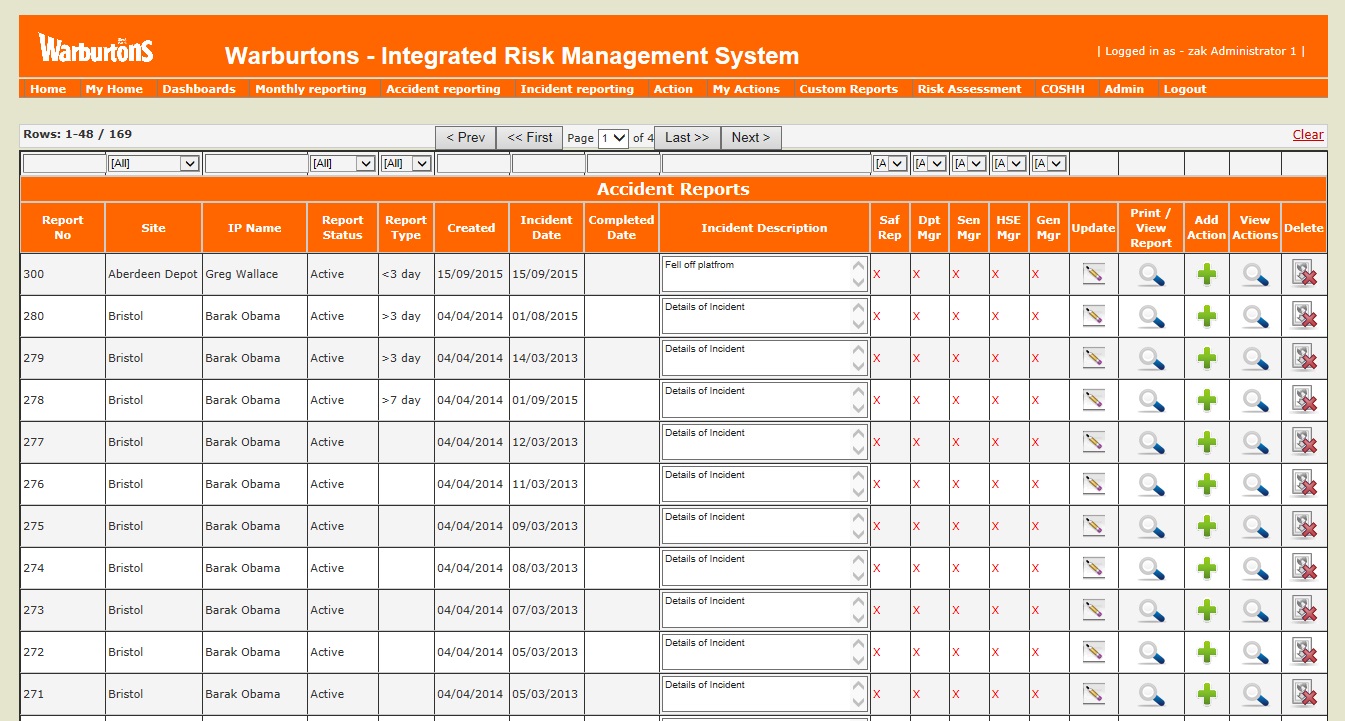1345x721 pixels.
Task: Click the Next > page button
Action: 751,138
